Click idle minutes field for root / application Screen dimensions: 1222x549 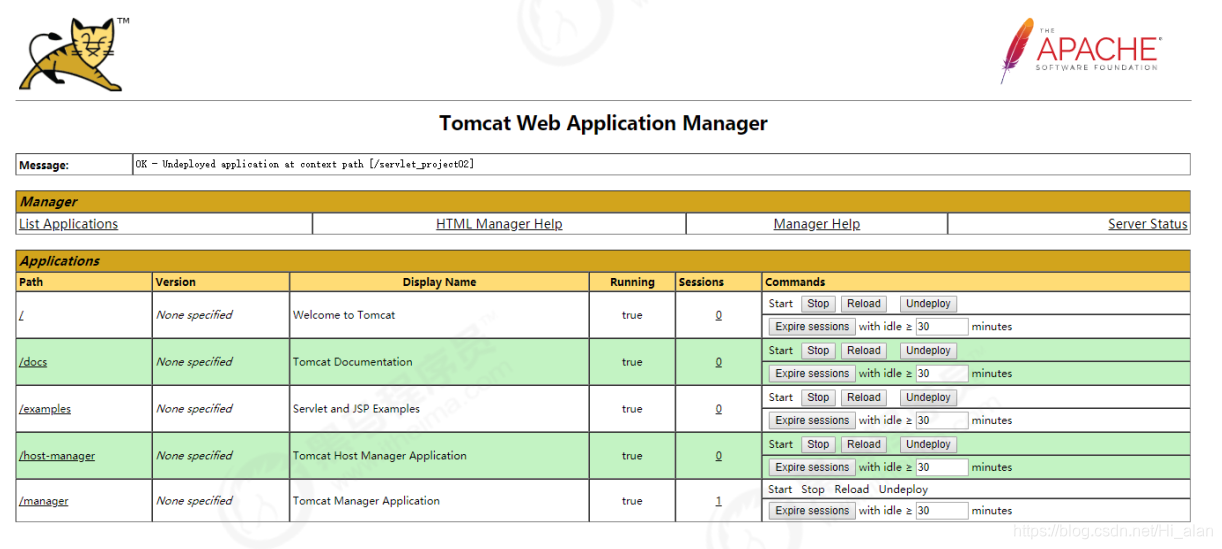coord(942,327)
